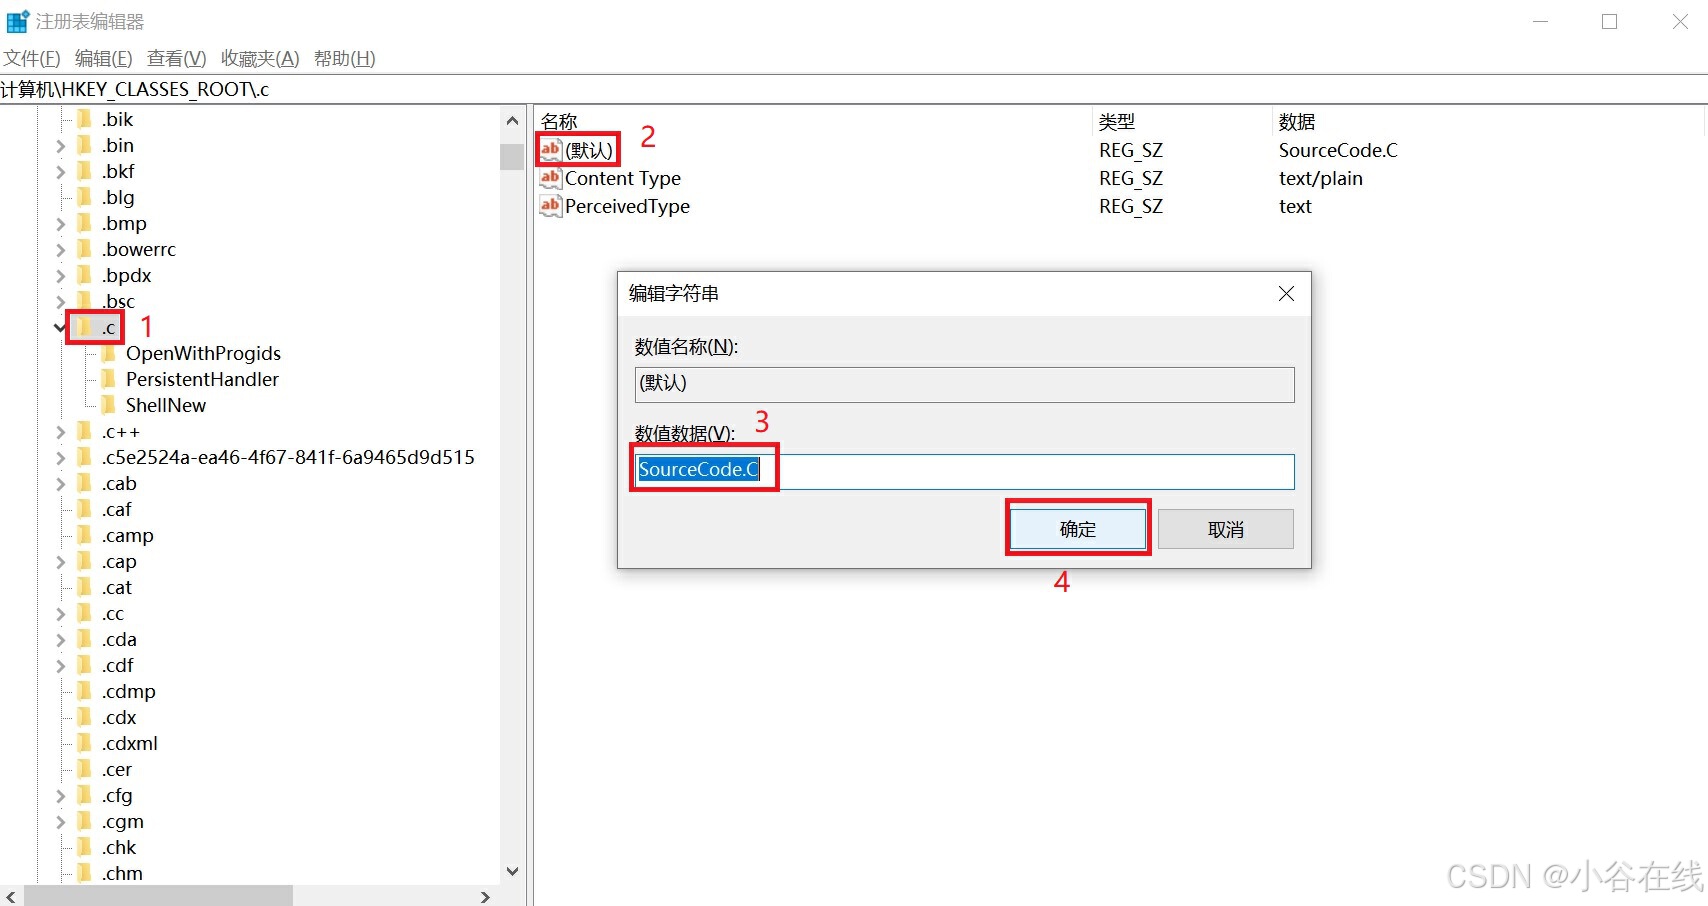Click the folder icon of .camp key
The image size is (1708, 906).
coord(85,535)
